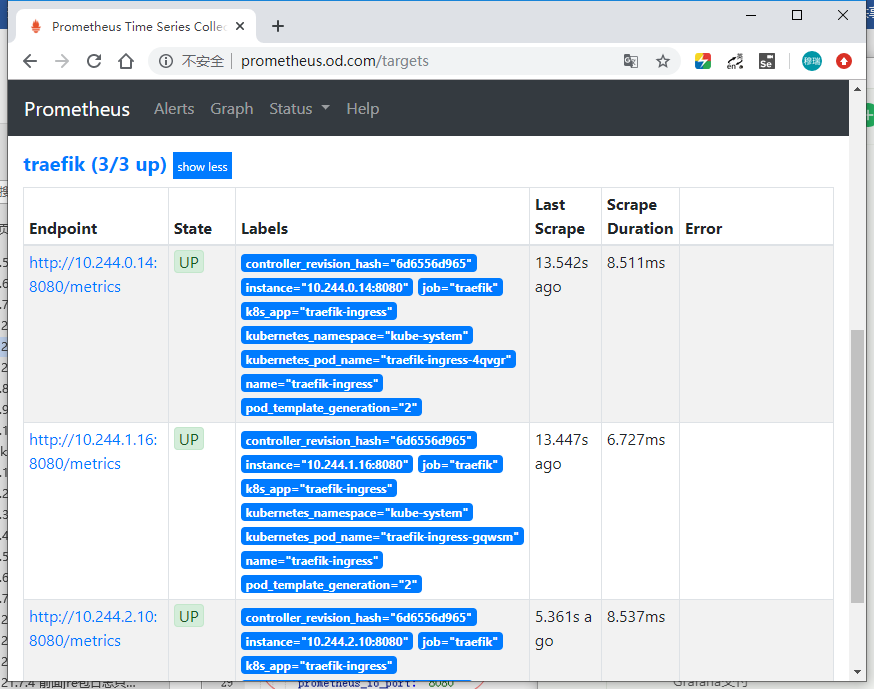Go back to the previous page
The width and height of the screenshot is (874, 689).
(x=30, y=61)
